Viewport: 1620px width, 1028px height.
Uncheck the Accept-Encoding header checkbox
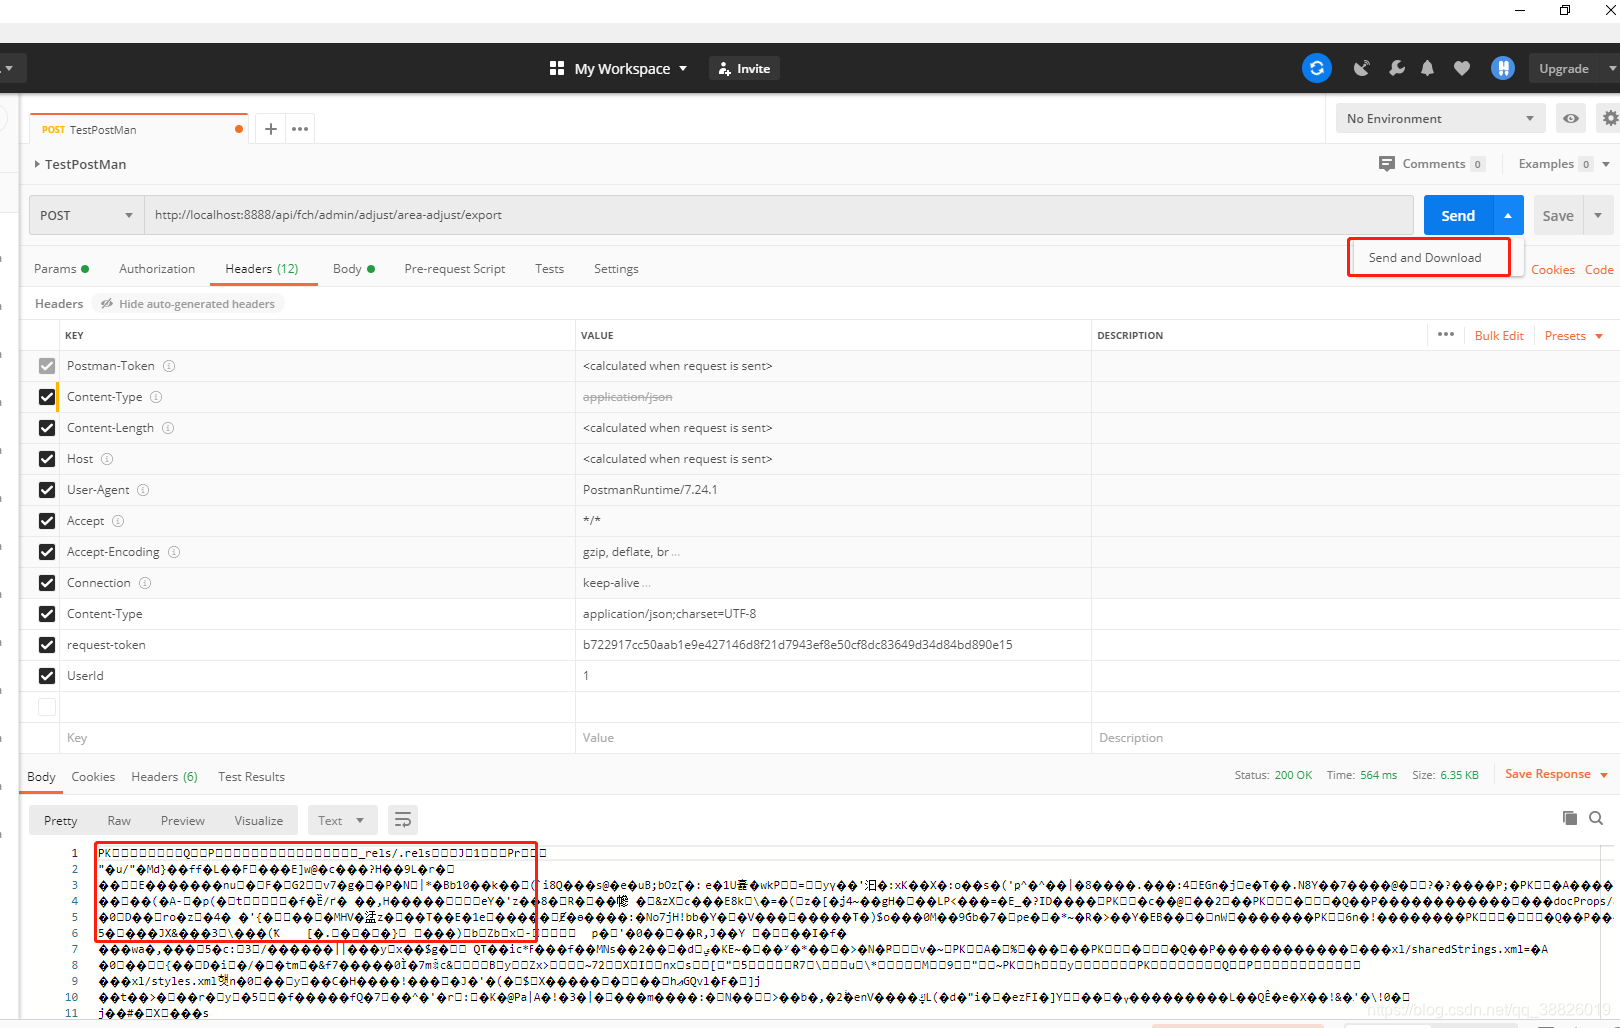47,552
